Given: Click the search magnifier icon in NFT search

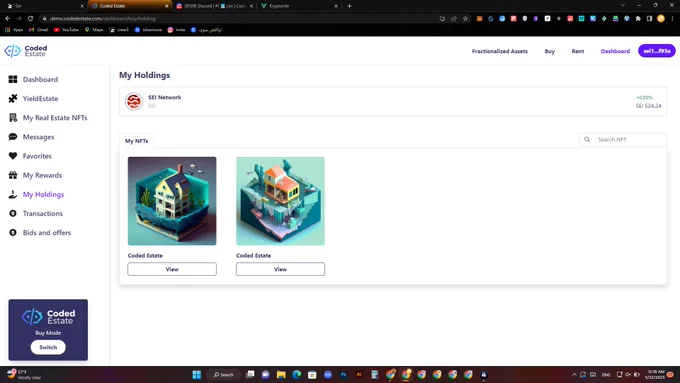Looking at the screenshot, I should point(587,139).
